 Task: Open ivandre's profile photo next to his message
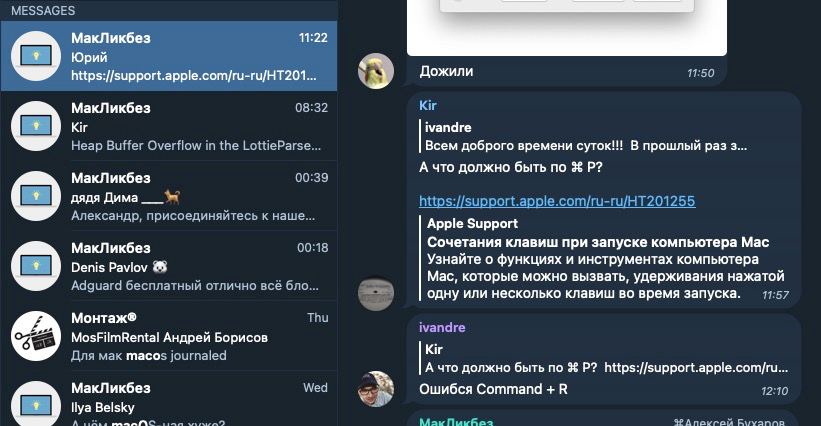(376, 389)
